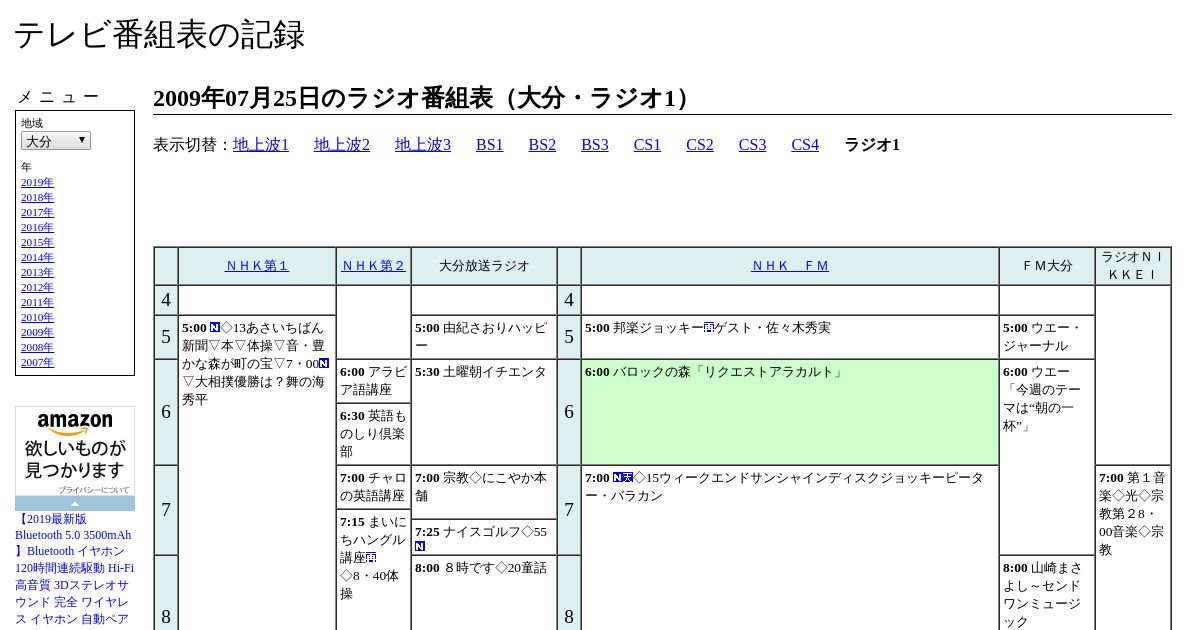The width and height of the screenshot is (1200, 630).
Task: Jump to the 2008年 archive
Action: pyautogui.click(x=37, y=347)
